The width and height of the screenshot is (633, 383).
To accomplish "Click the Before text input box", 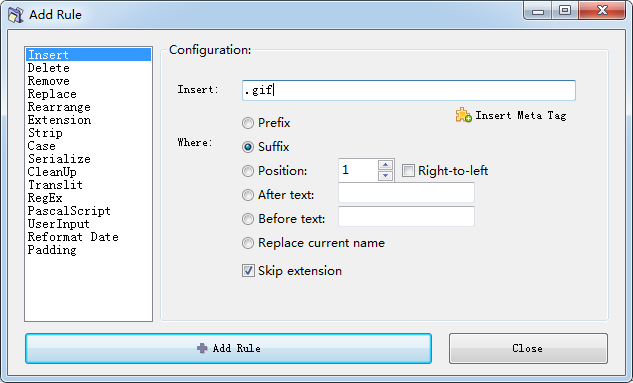I will pyautogui.click(x=406, y=217).
